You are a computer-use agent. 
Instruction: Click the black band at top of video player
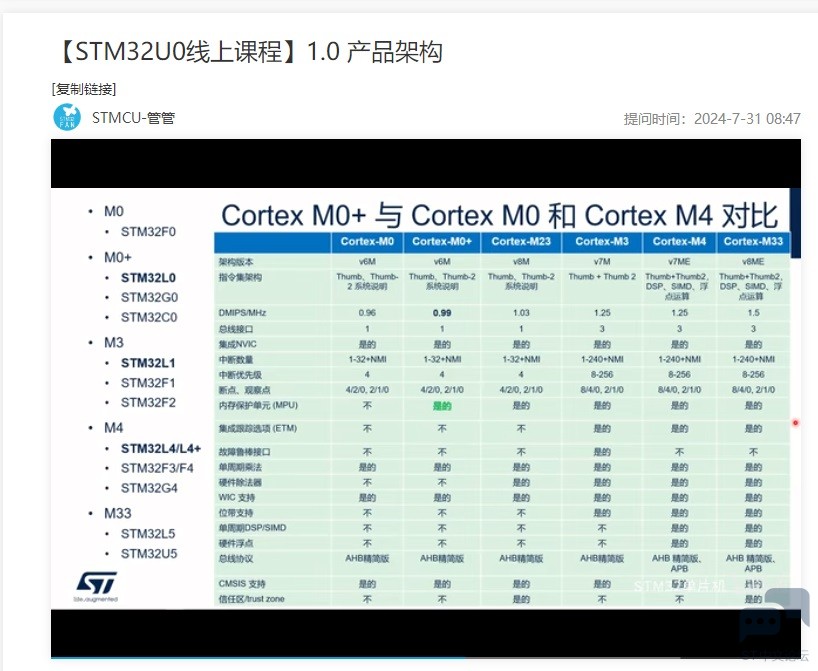click(x=426, y=163)
